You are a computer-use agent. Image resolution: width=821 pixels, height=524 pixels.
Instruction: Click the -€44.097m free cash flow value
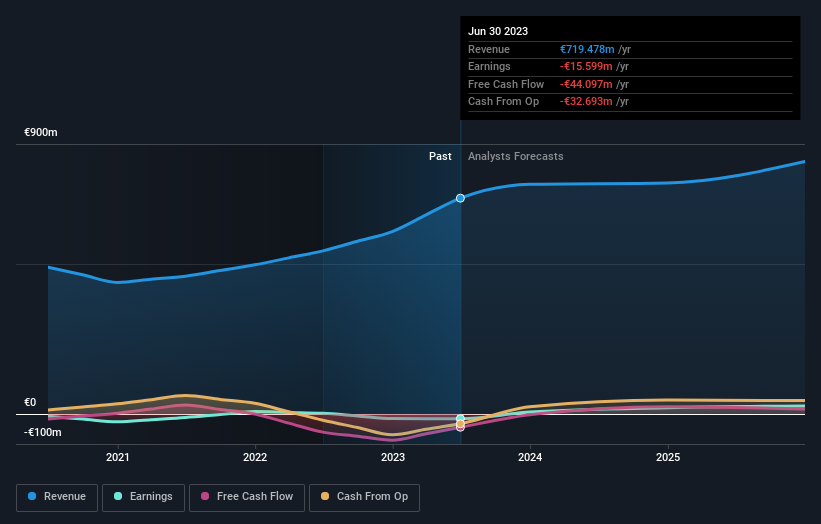pos(586,84)
